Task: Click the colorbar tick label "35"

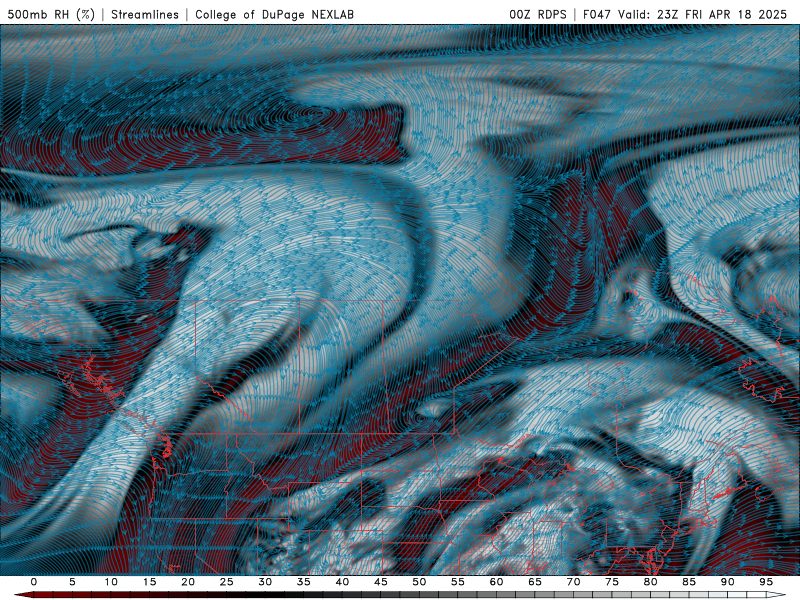Action: coord(304,582)
